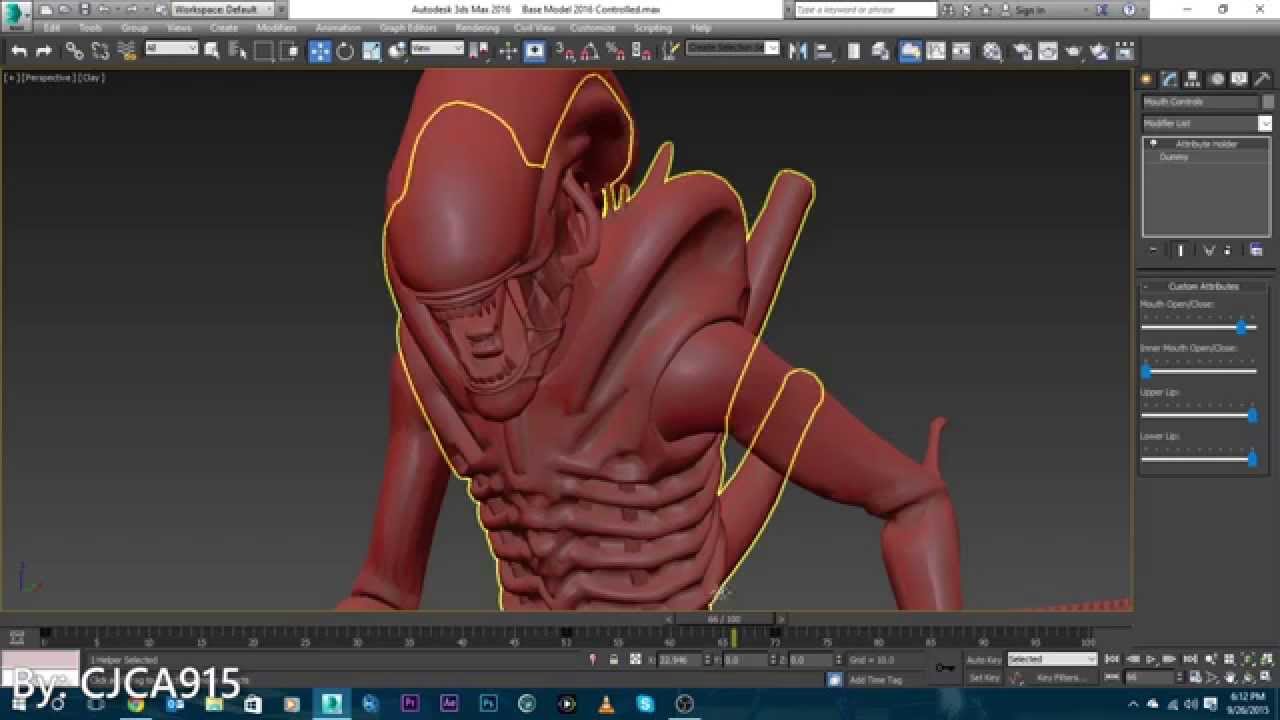The height and width of the screenshot is (720, 1280).
Task: Click the Lower Lip slider handle
Action: pos(1251,459)
